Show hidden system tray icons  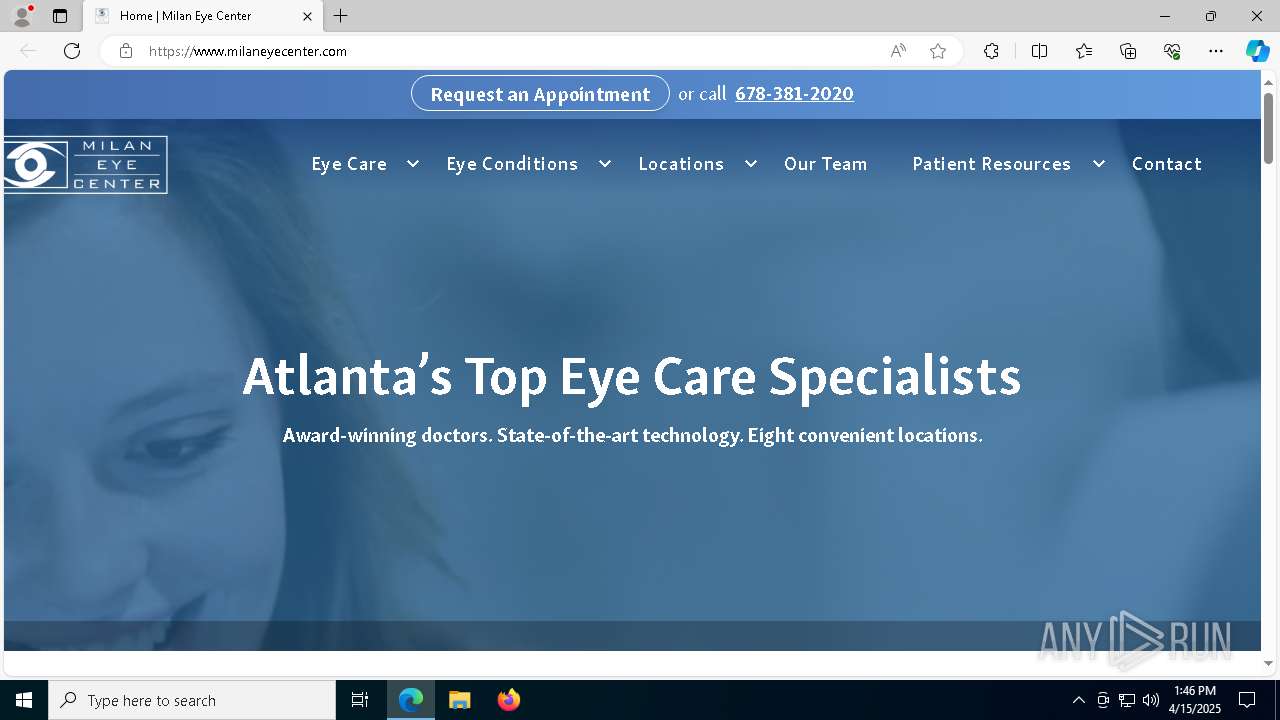[x=1078, y=700]
